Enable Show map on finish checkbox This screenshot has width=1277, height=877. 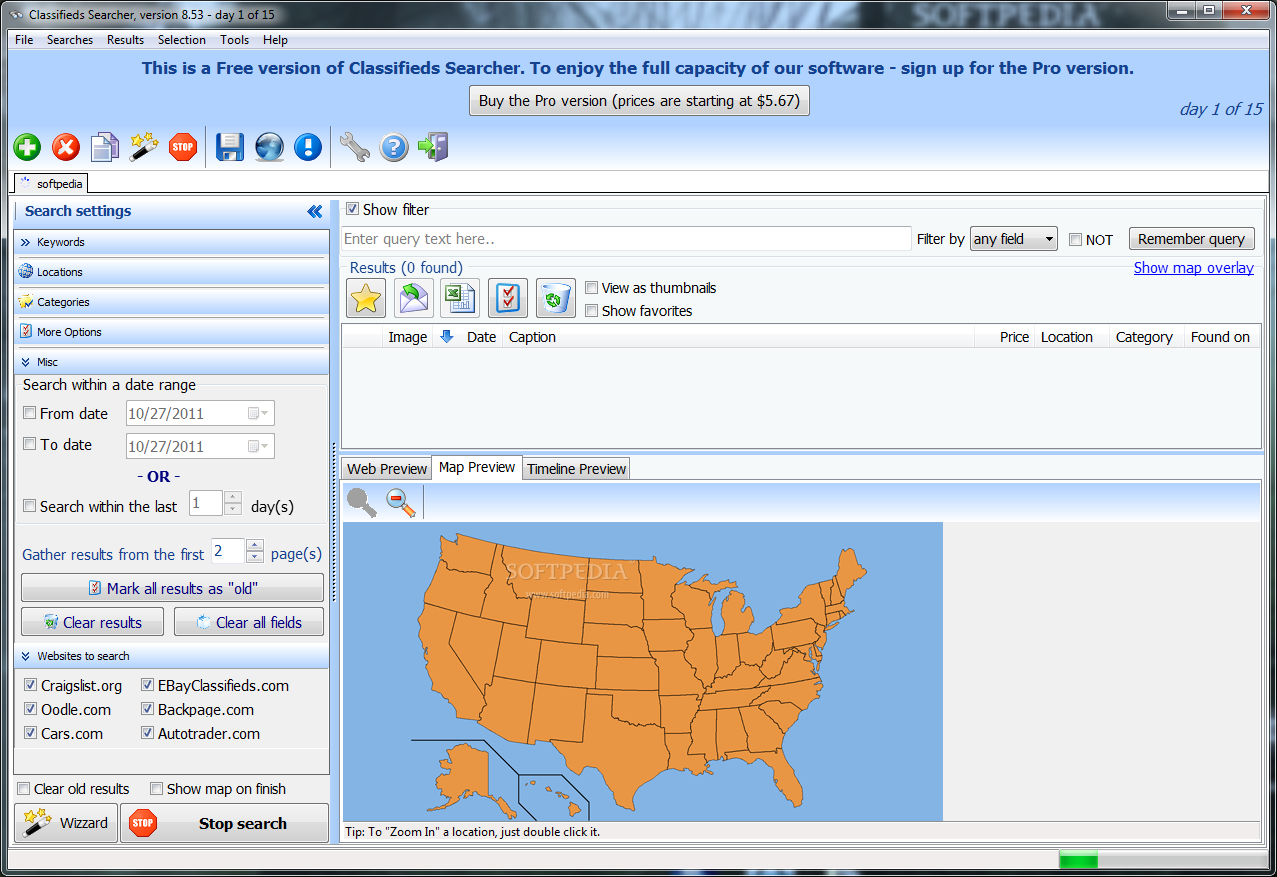(156, 789)
